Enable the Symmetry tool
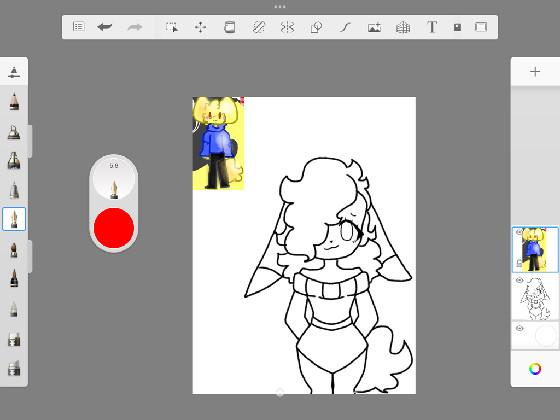Viewport: 560px width, 420px height. click(287, 27)
